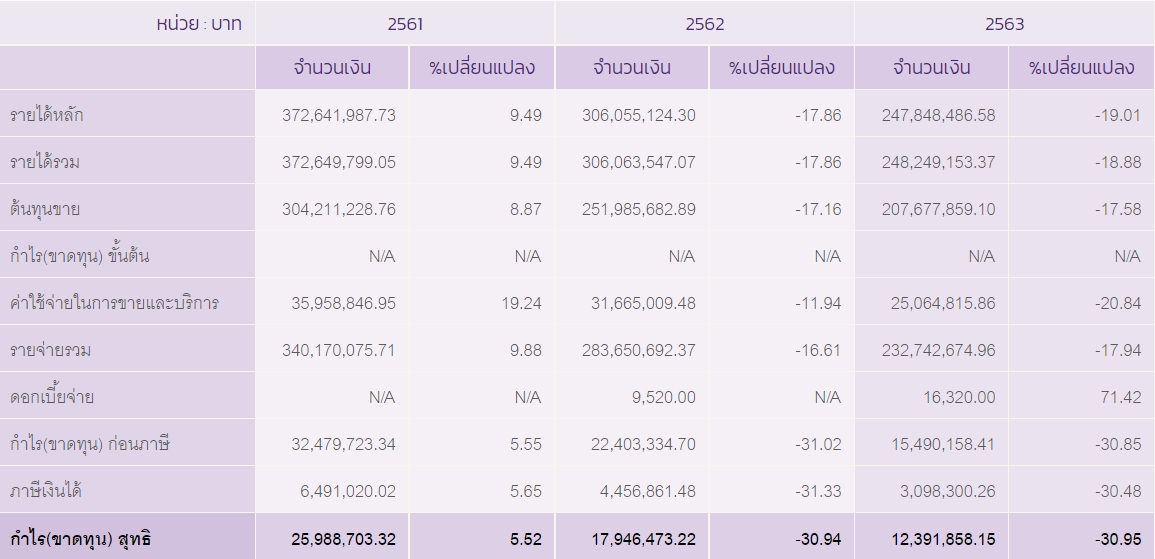
Task: Click the รายได้หลัก row label
Action: pos(46,115)
